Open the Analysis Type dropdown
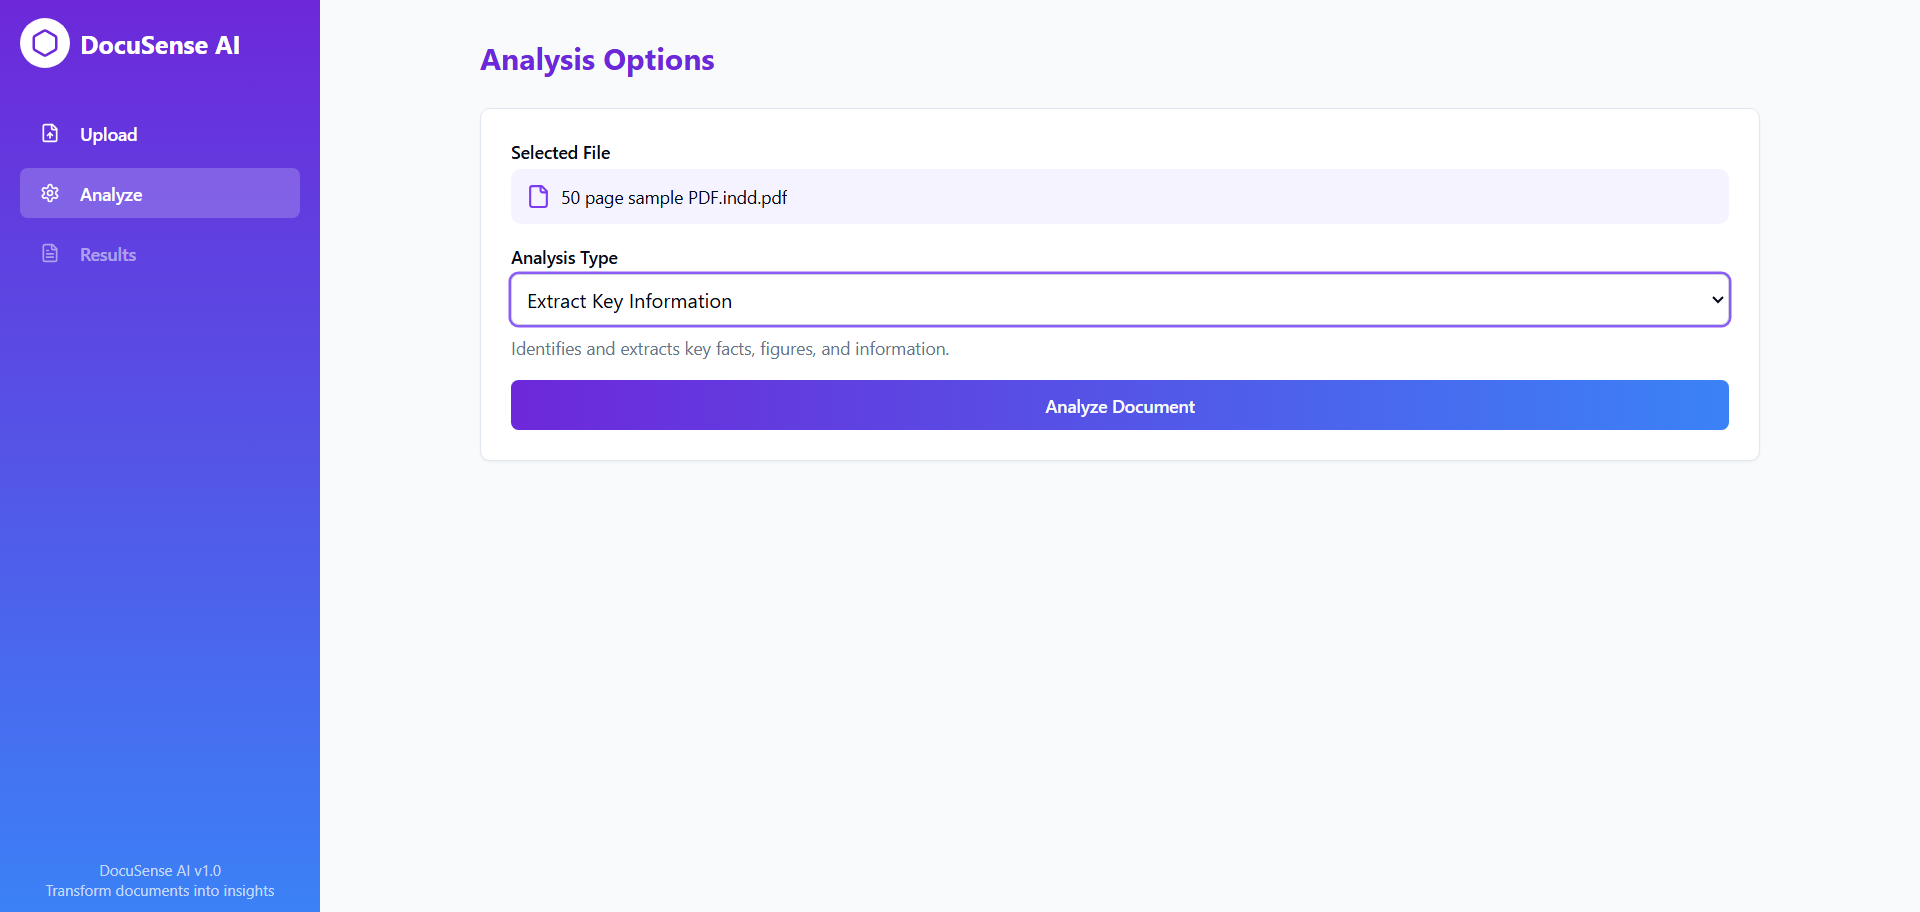Image resolution: width=1920 pixels, height=912 pixels. point(1120,300)
